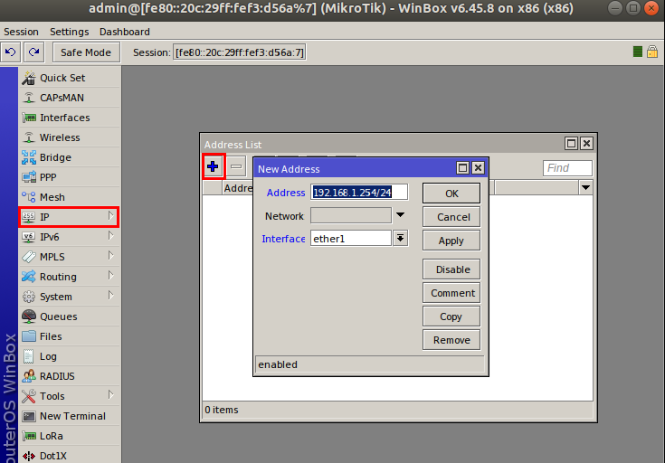Viewport: 665px width, 463px height.
Task: Open Files from sidebar
Action: [x=70, y=337]
